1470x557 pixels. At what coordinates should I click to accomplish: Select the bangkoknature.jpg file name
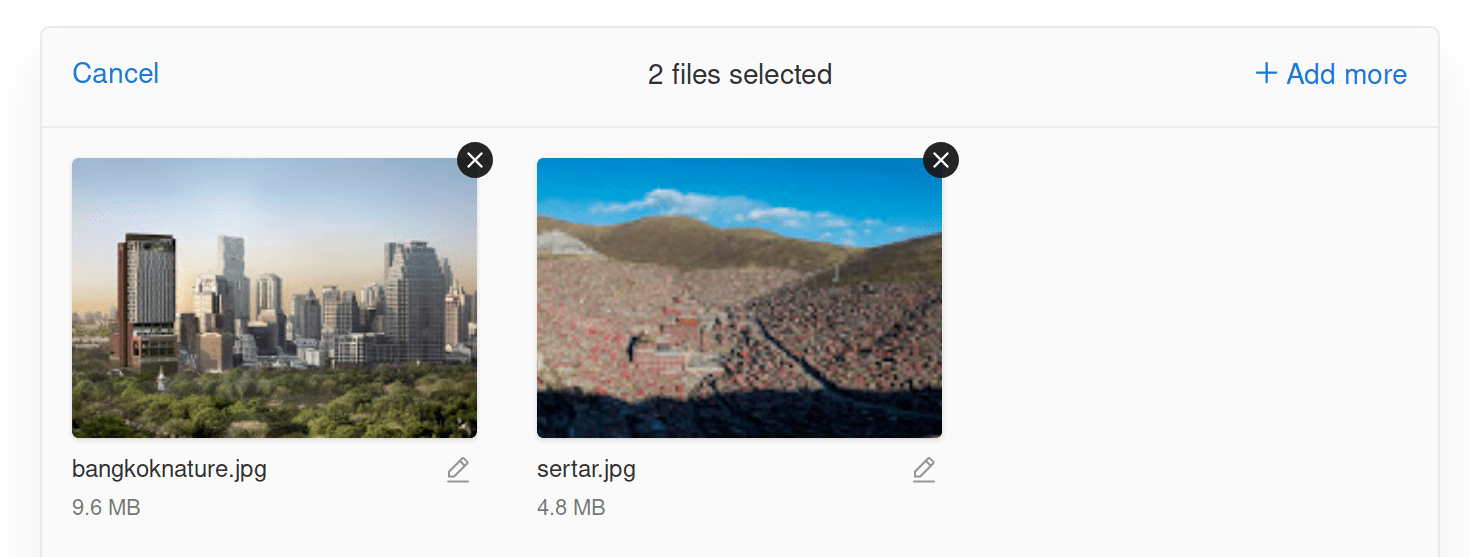pos(169,469)
